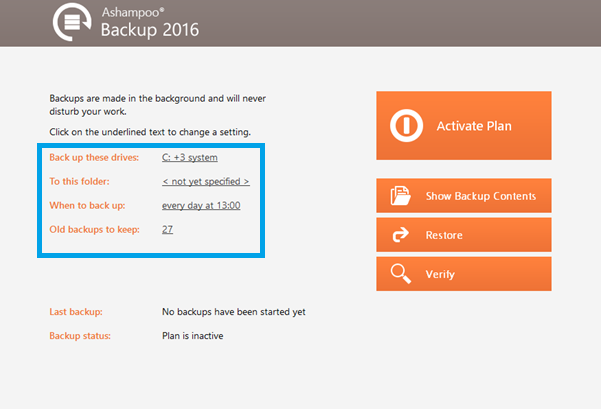Screen dimensions: 601x409
Task: Click the curved arrow Restore icon
Action: (401, 235)
